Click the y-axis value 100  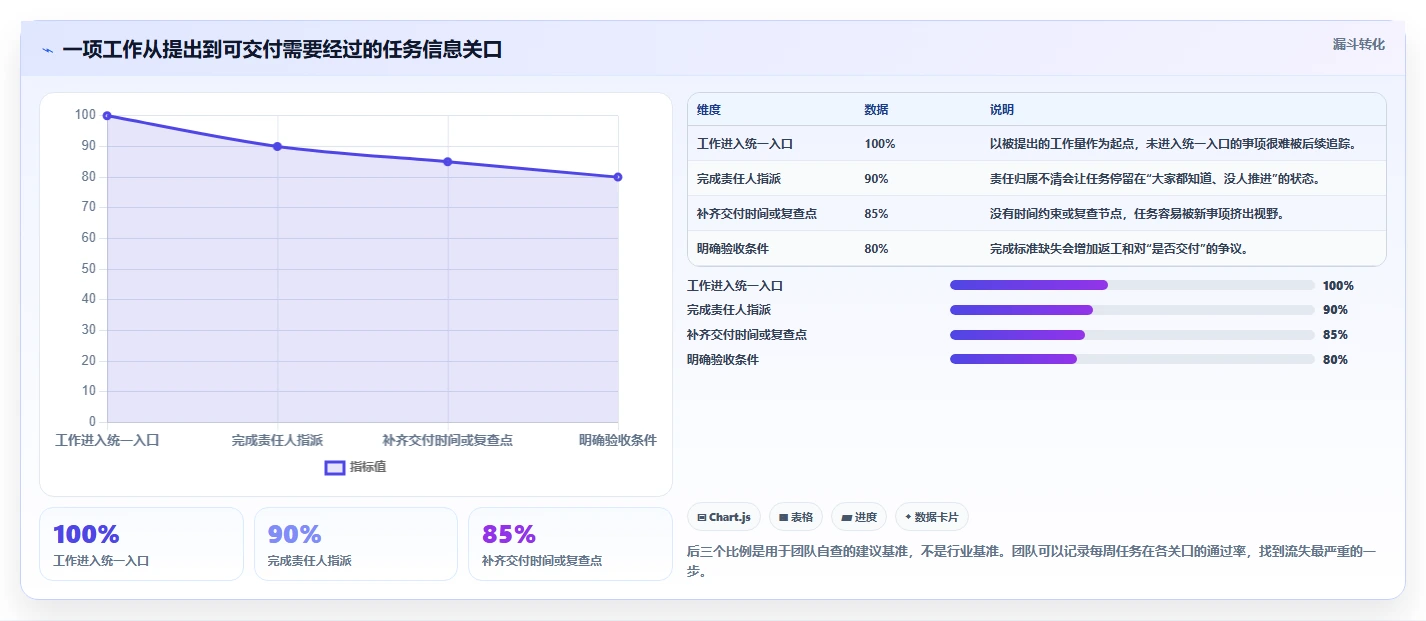(x=85, y=115)
